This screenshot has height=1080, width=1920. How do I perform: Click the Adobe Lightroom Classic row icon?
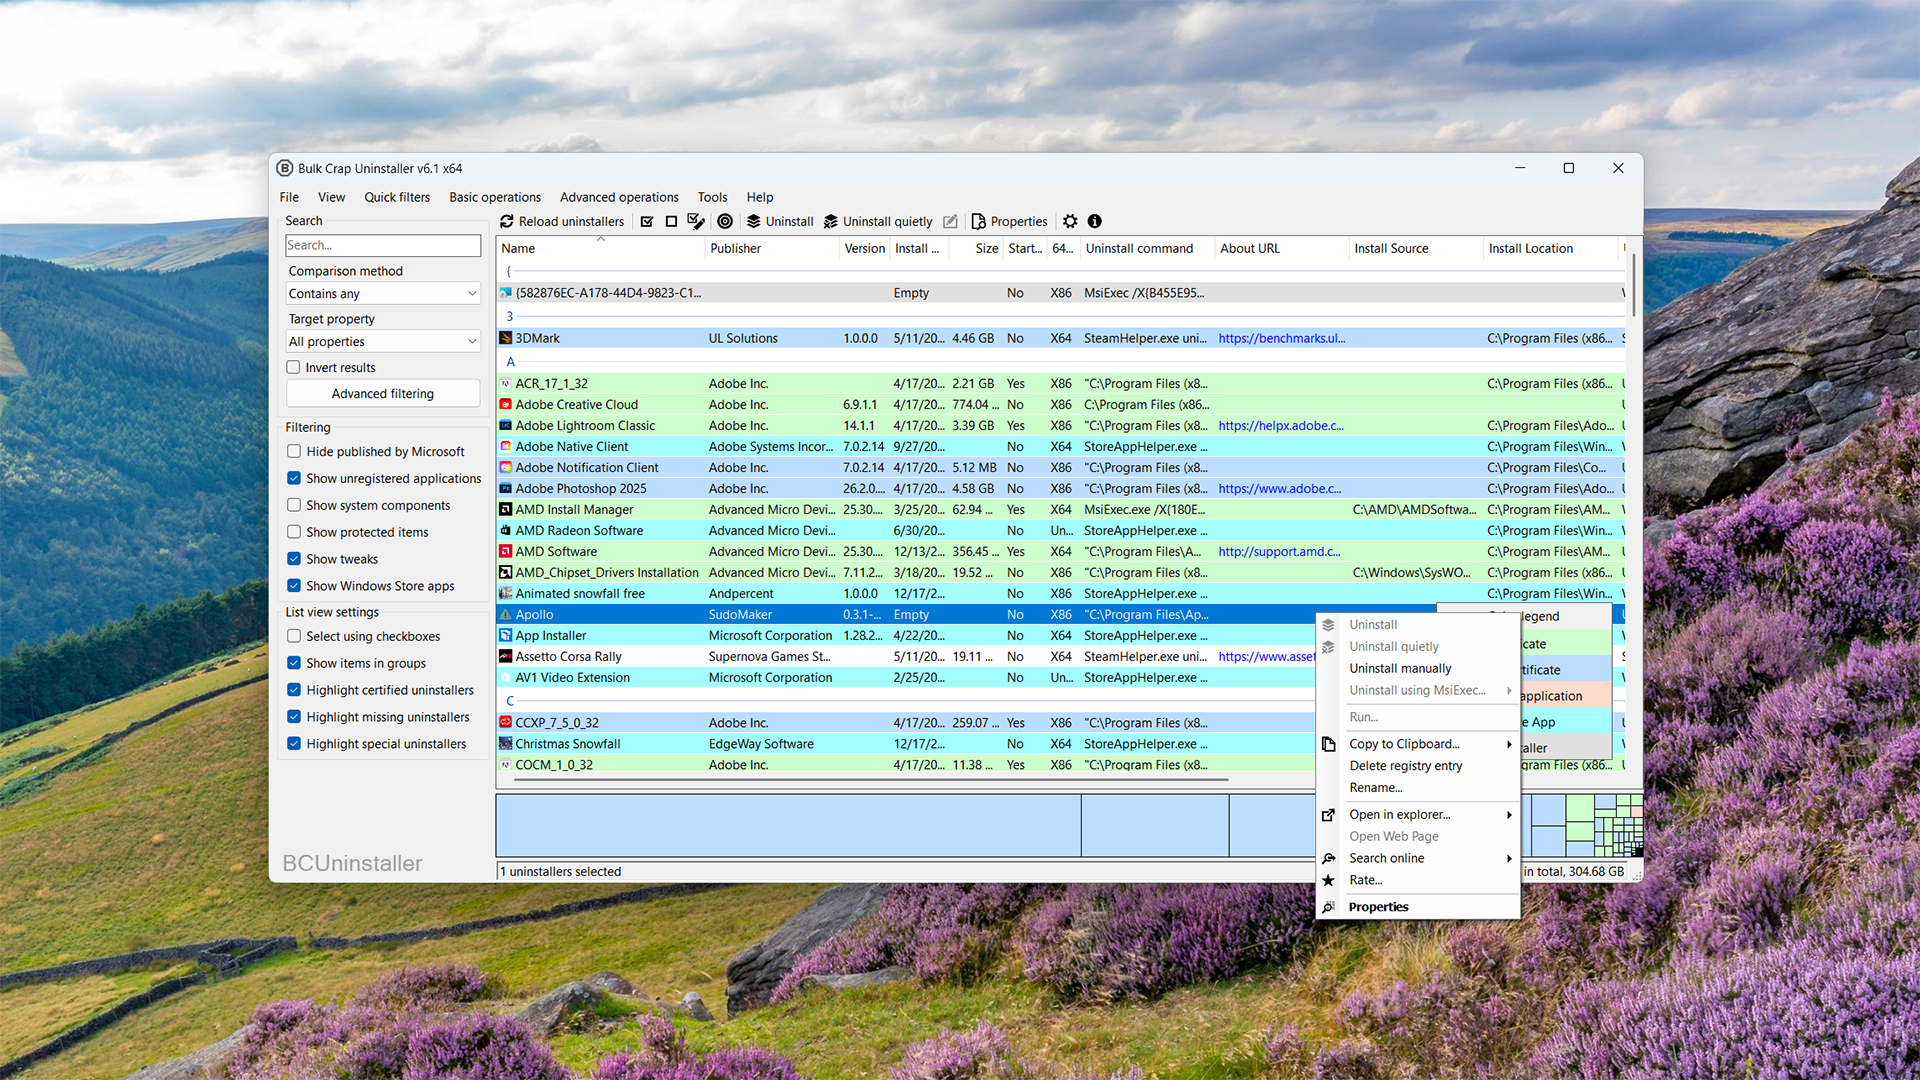[x=506, y=425]
